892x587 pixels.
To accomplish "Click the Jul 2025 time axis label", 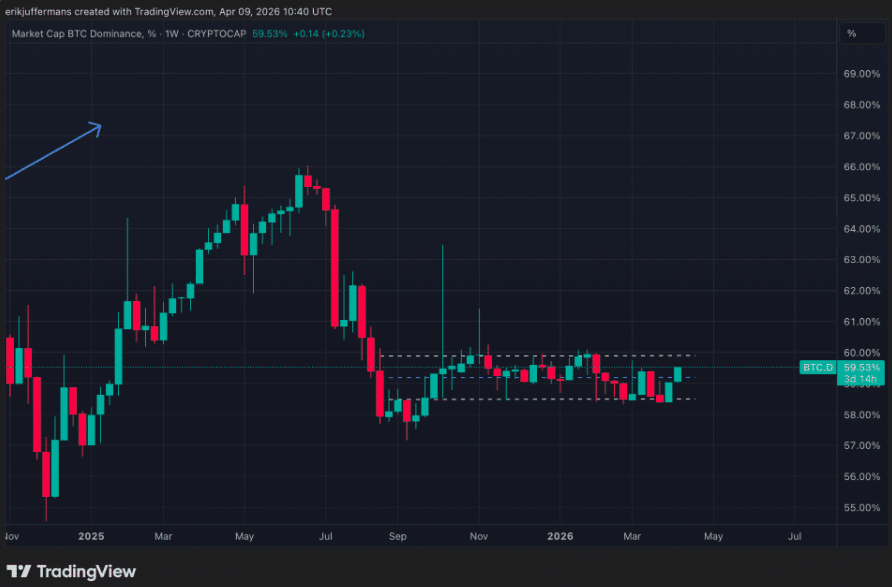I will point(325,536).
